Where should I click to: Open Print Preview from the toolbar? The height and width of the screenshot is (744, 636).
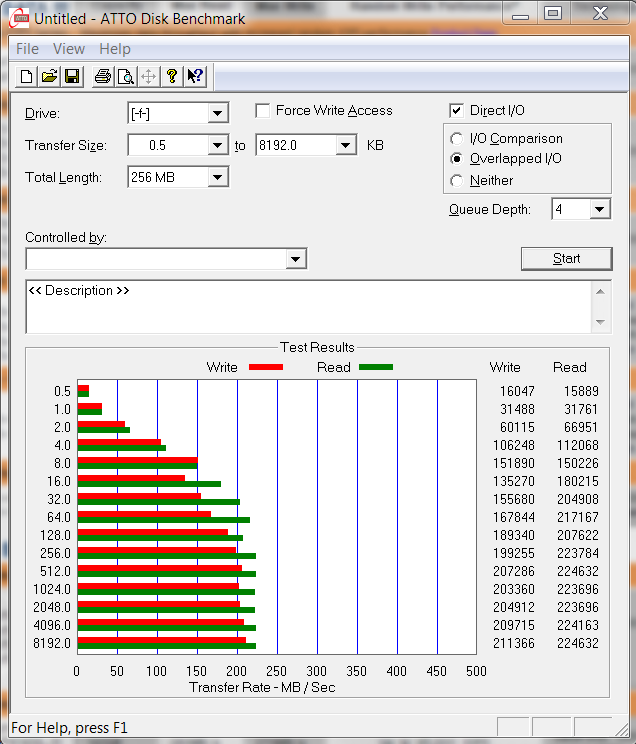tap(126, 76)
